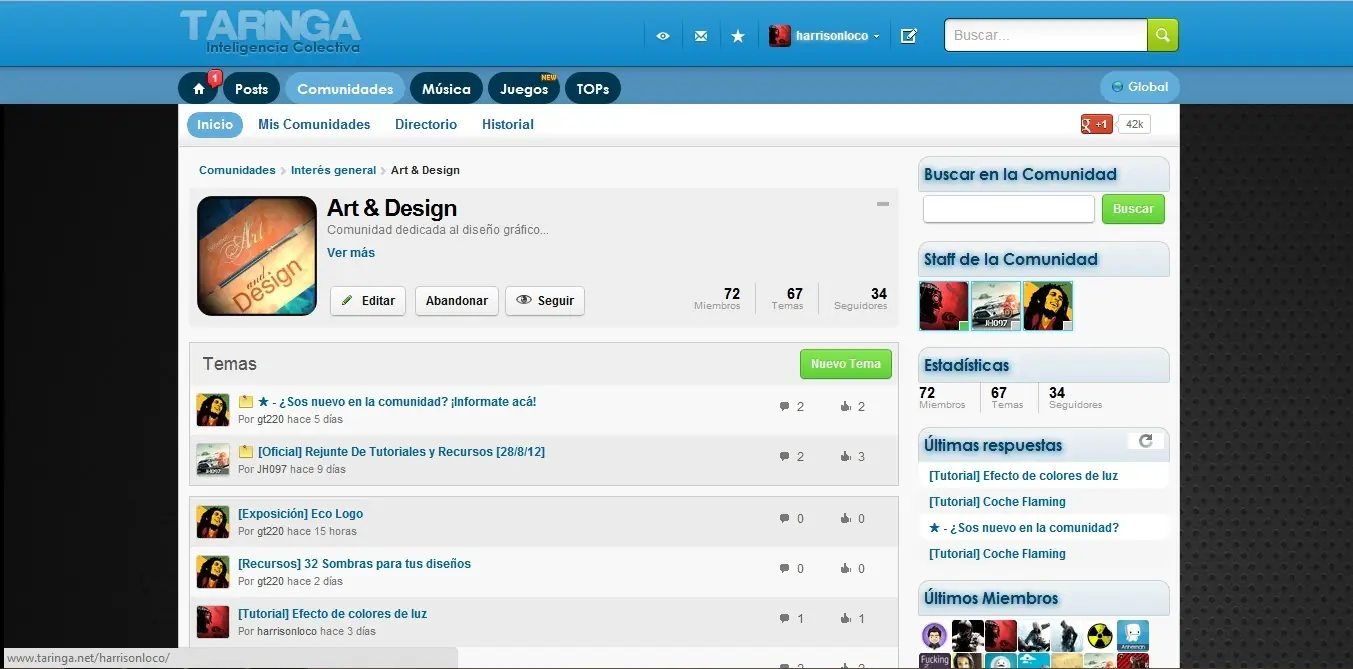Click the 42k share count bubble
This screenshot has width=1353, height=669.
(x=1134, y=124)
